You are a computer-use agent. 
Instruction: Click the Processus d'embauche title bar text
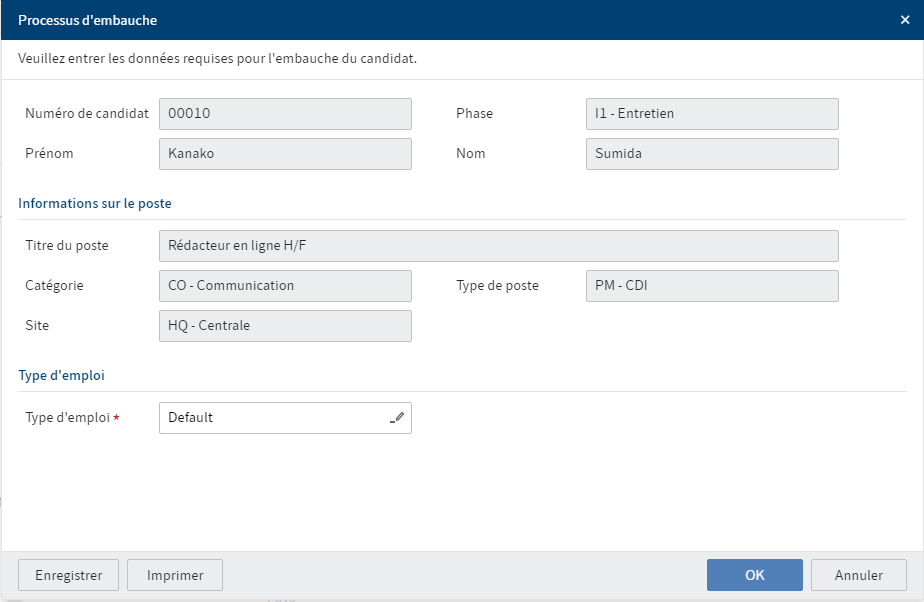pyautogui.click(x=87, y=20)
